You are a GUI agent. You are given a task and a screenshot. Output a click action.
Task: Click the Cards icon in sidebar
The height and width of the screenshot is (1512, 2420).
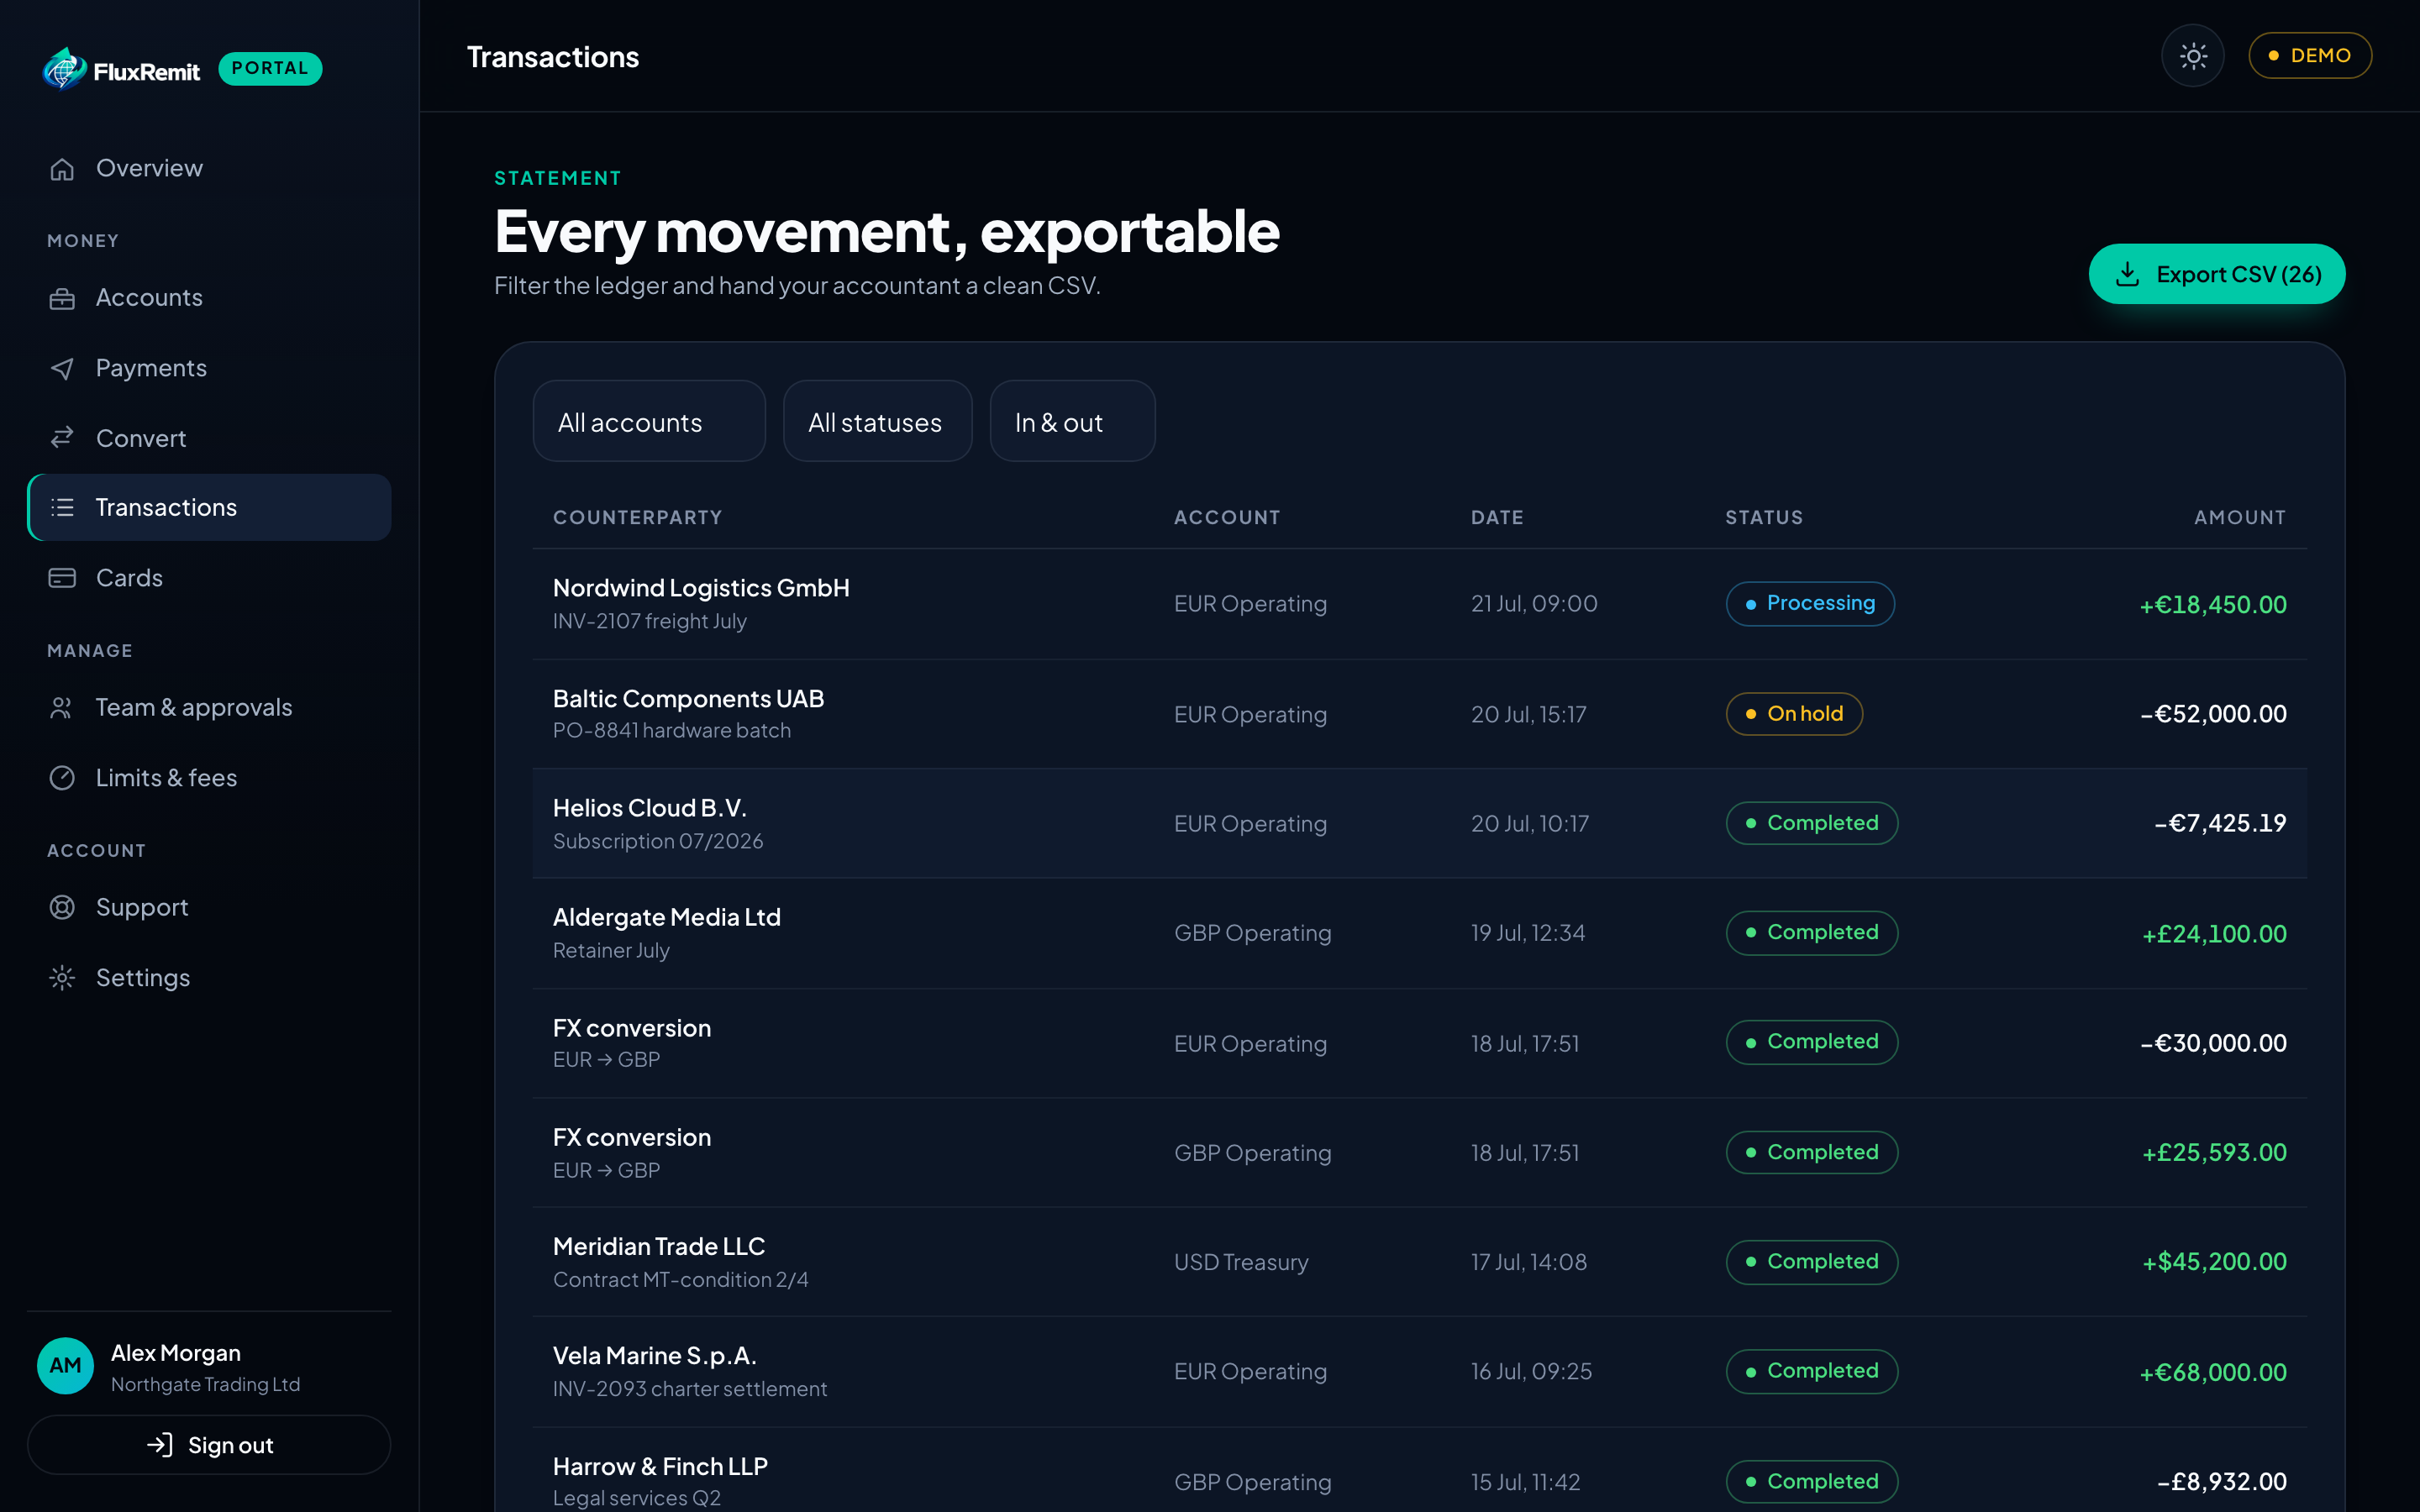(62, 578)
